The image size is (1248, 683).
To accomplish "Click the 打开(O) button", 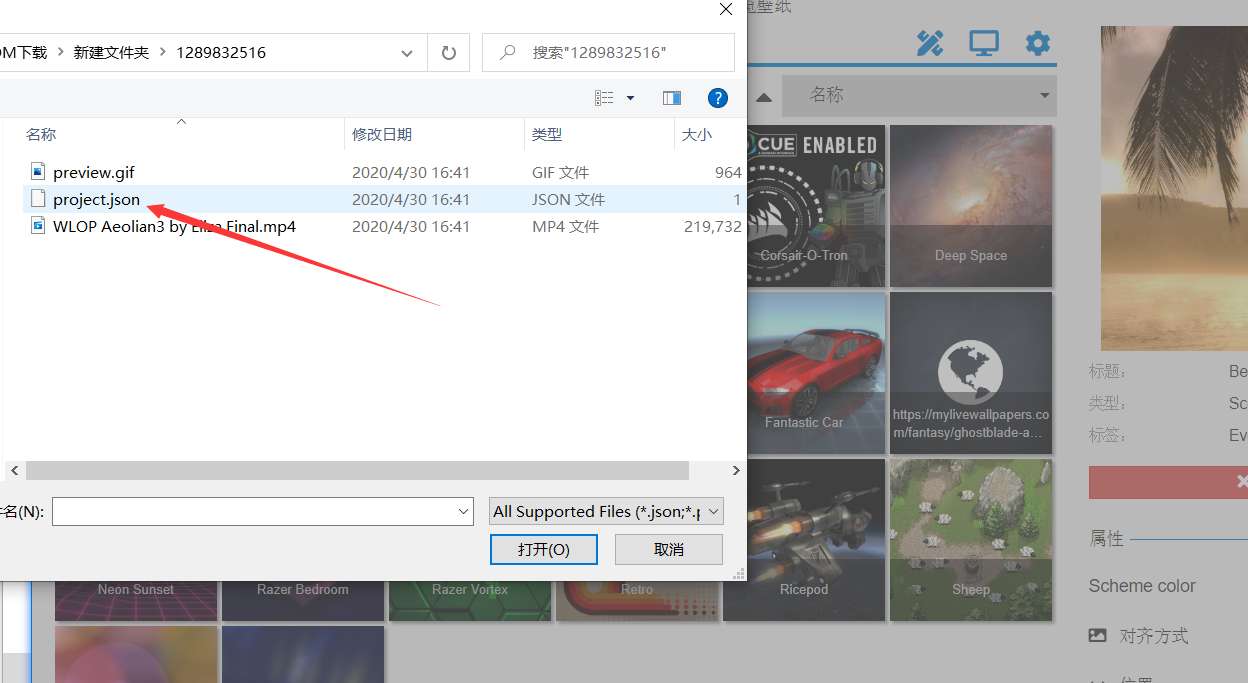I will [x=543, y=548].
